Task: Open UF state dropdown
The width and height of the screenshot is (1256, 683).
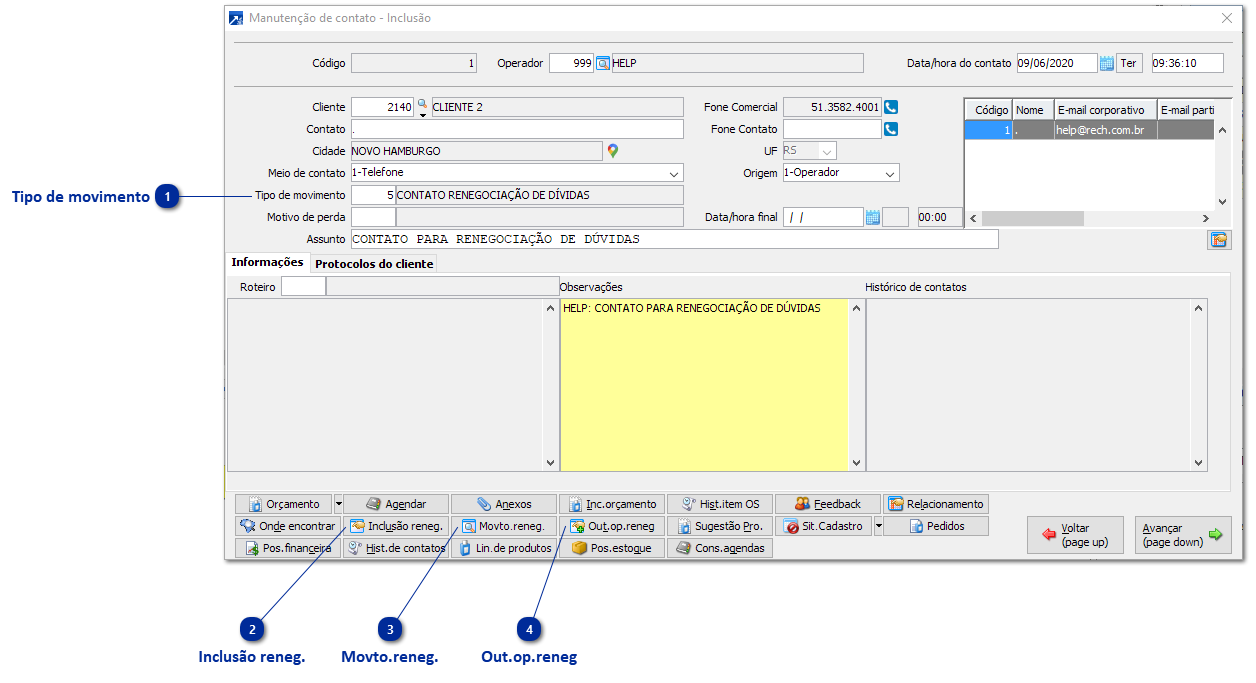Action: (827, 151)
